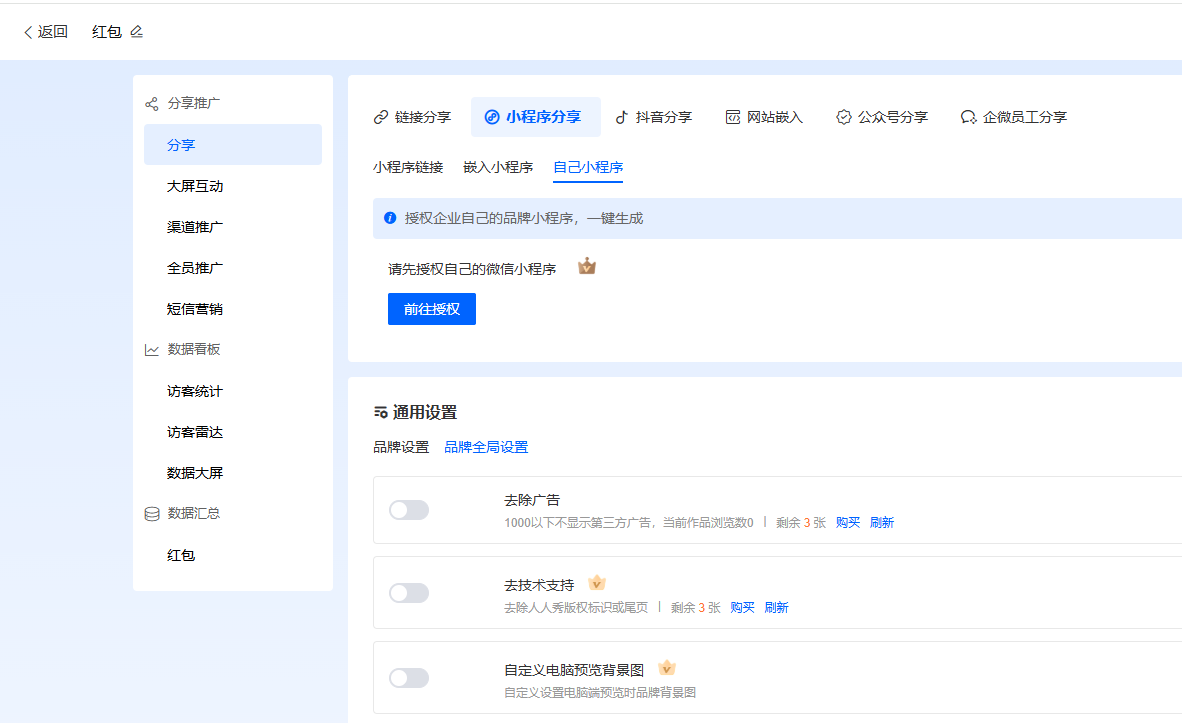Select the 嵌入小程序 sub-tab

click(498, 167)
